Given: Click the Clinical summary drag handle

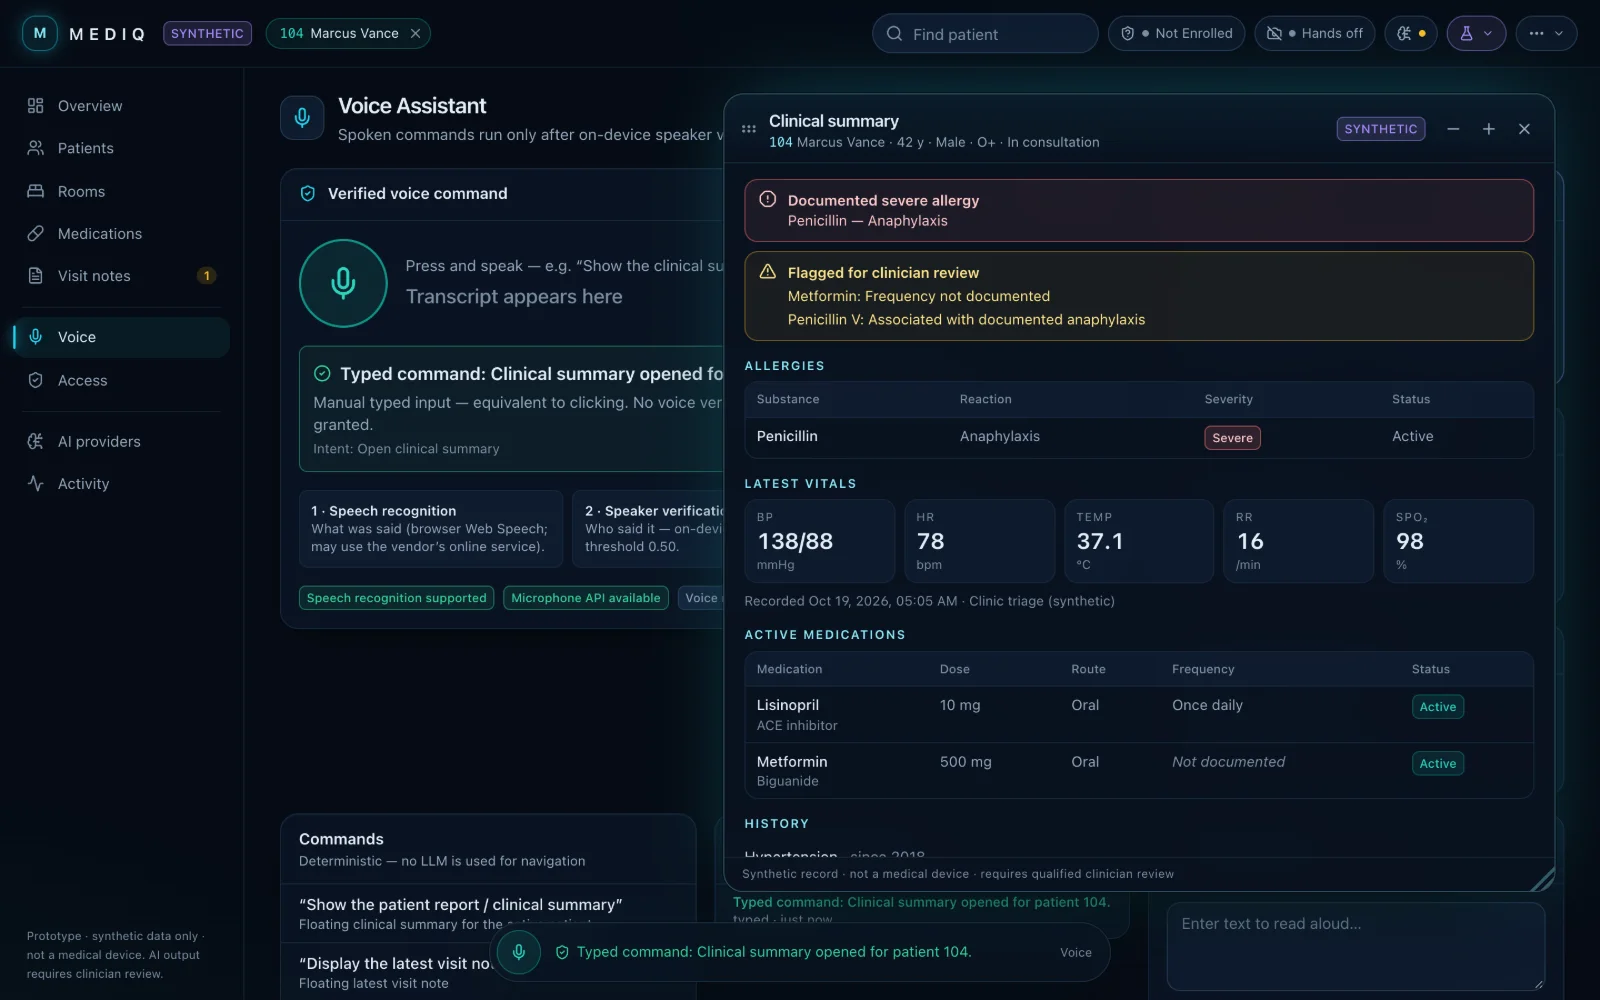Looking at the screenshot, I should pyautogui.click(x=748, y=129).
